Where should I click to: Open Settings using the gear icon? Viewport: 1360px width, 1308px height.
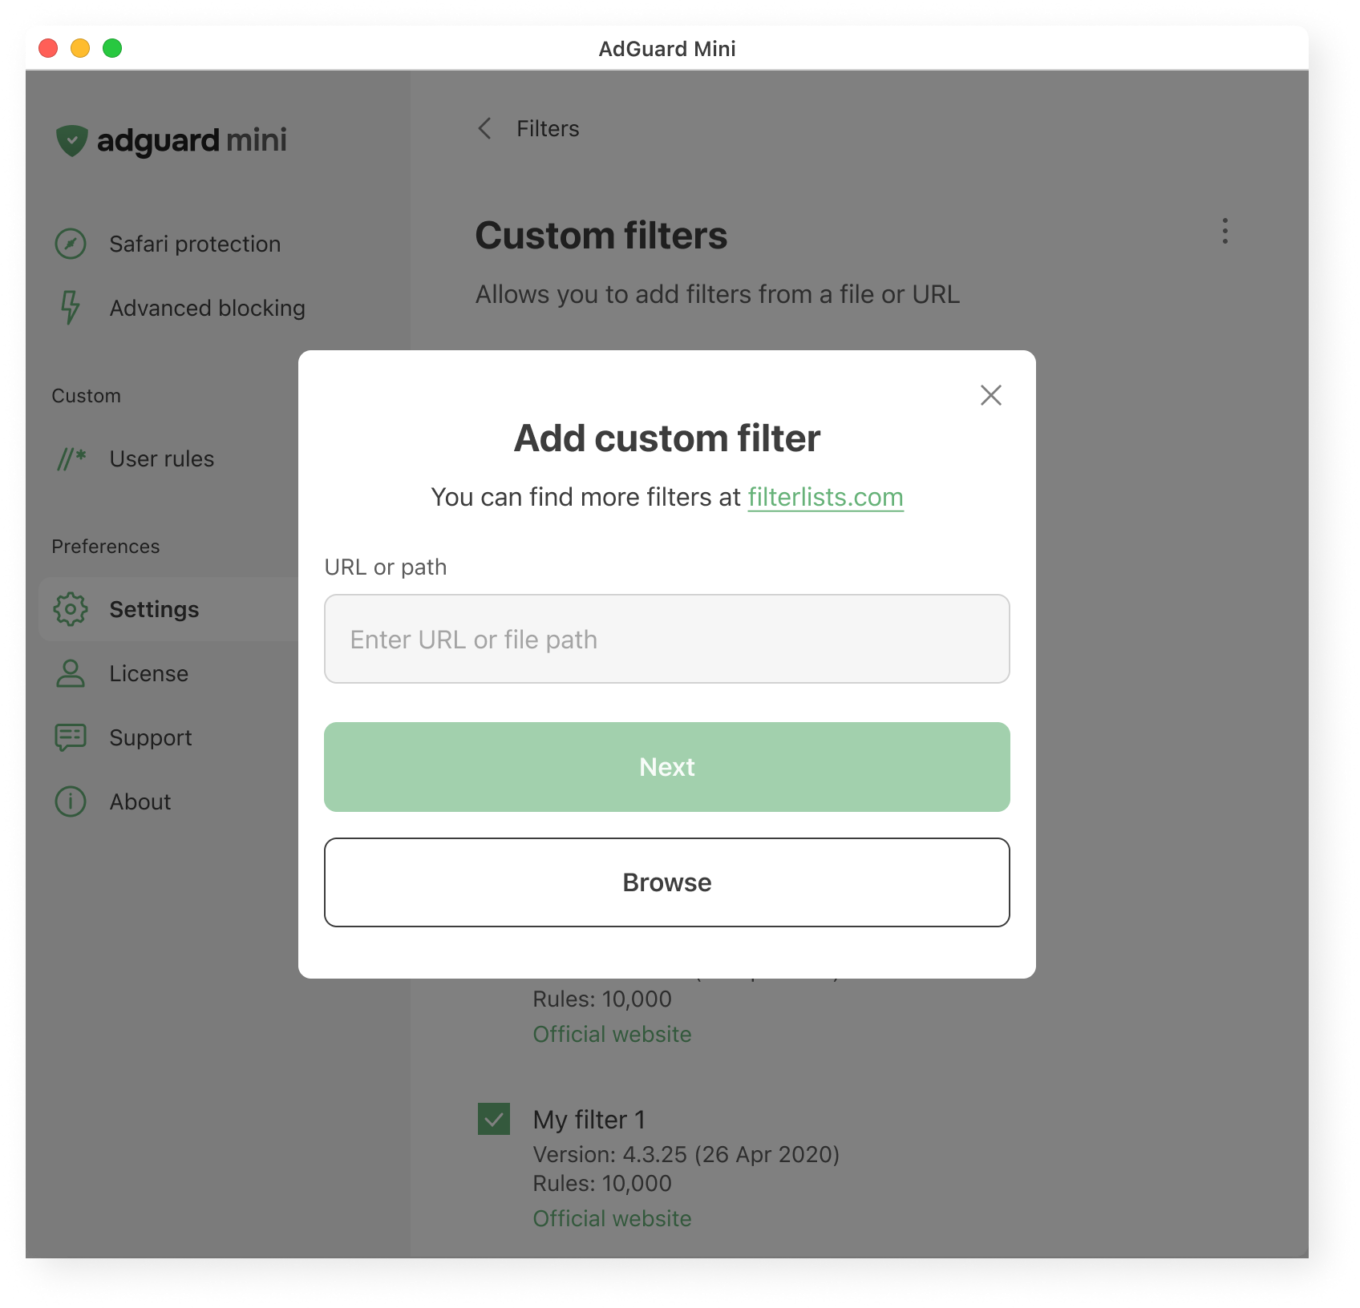71,609
